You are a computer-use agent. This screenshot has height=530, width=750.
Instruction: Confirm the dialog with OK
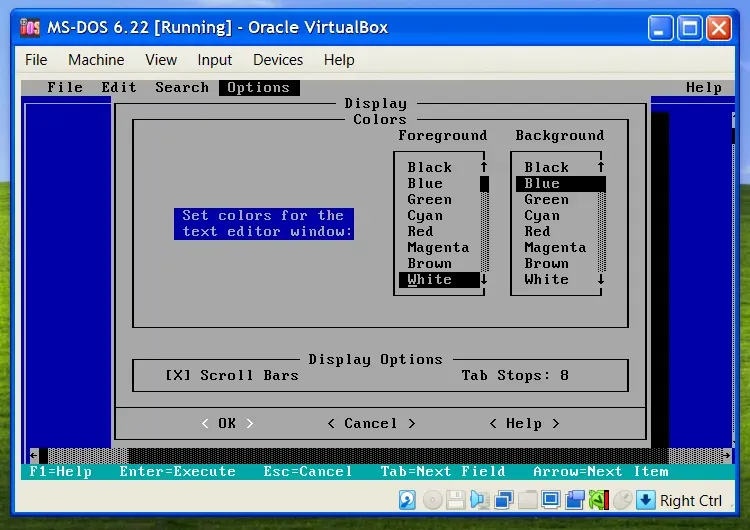pos(227,423)
